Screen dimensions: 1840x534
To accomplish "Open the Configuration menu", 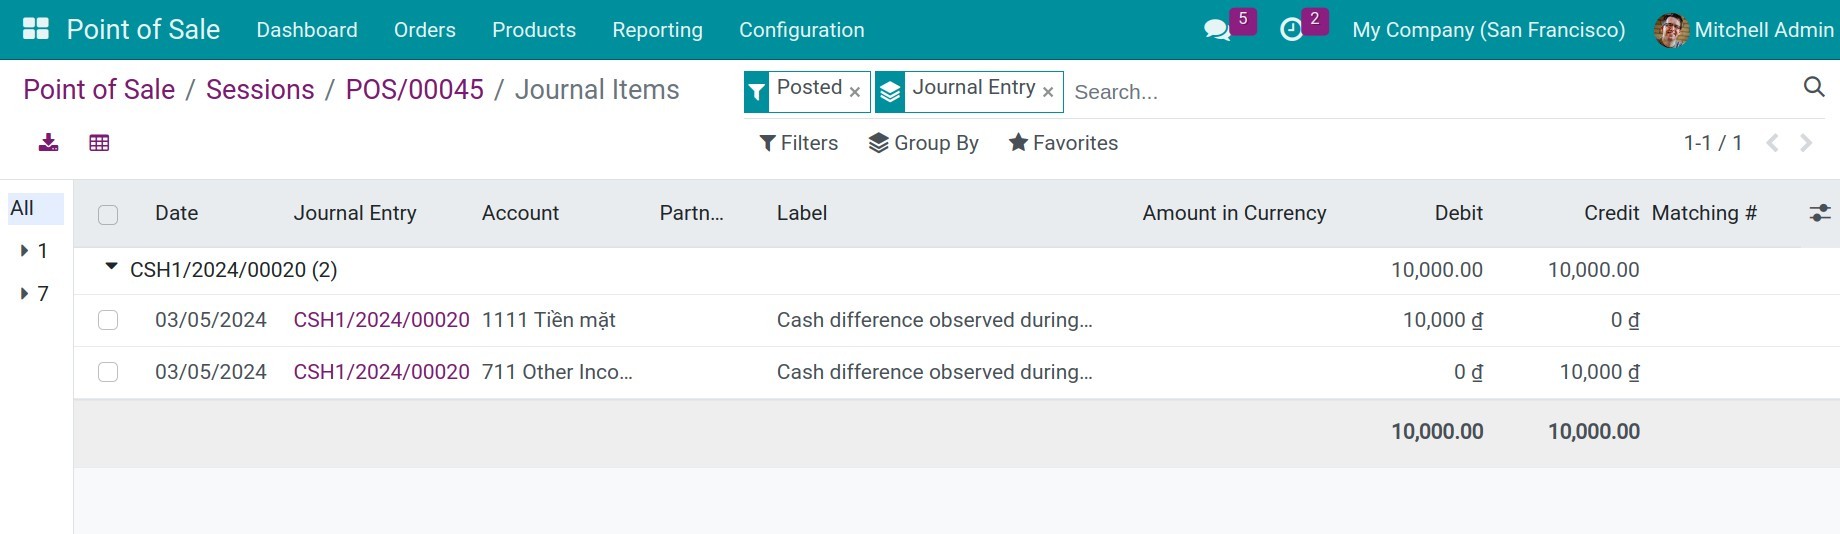I will pos(802,30).
